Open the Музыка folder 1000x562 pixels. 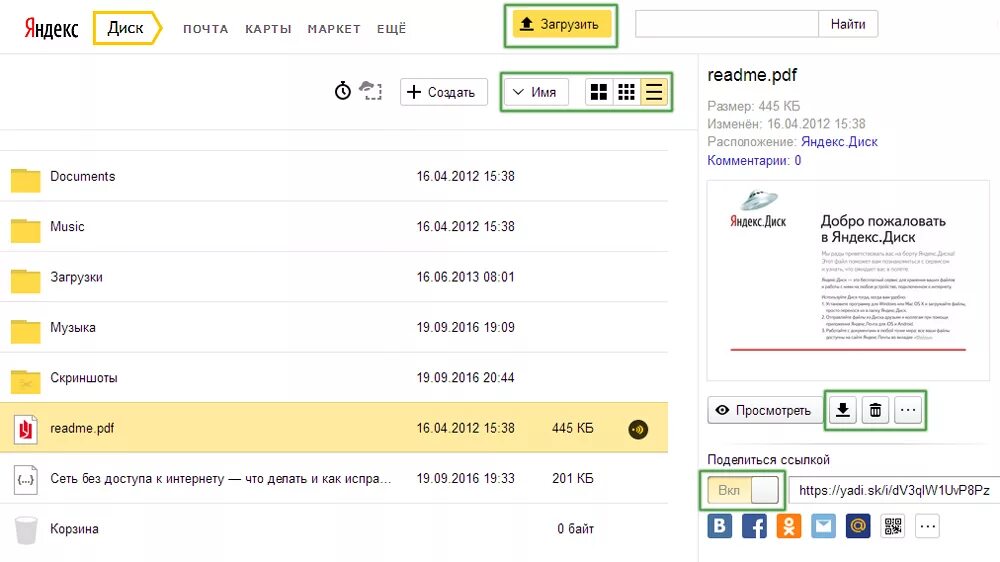point(334,327)
